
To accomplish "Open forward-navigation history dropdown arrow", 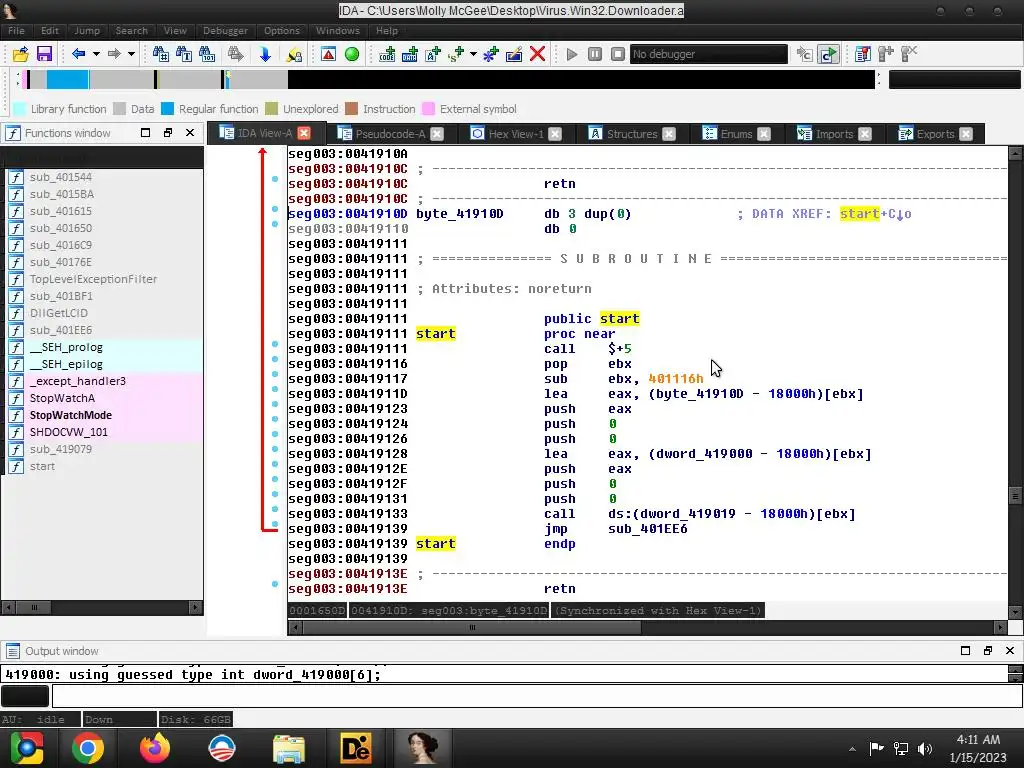I will tap(131, 54).
